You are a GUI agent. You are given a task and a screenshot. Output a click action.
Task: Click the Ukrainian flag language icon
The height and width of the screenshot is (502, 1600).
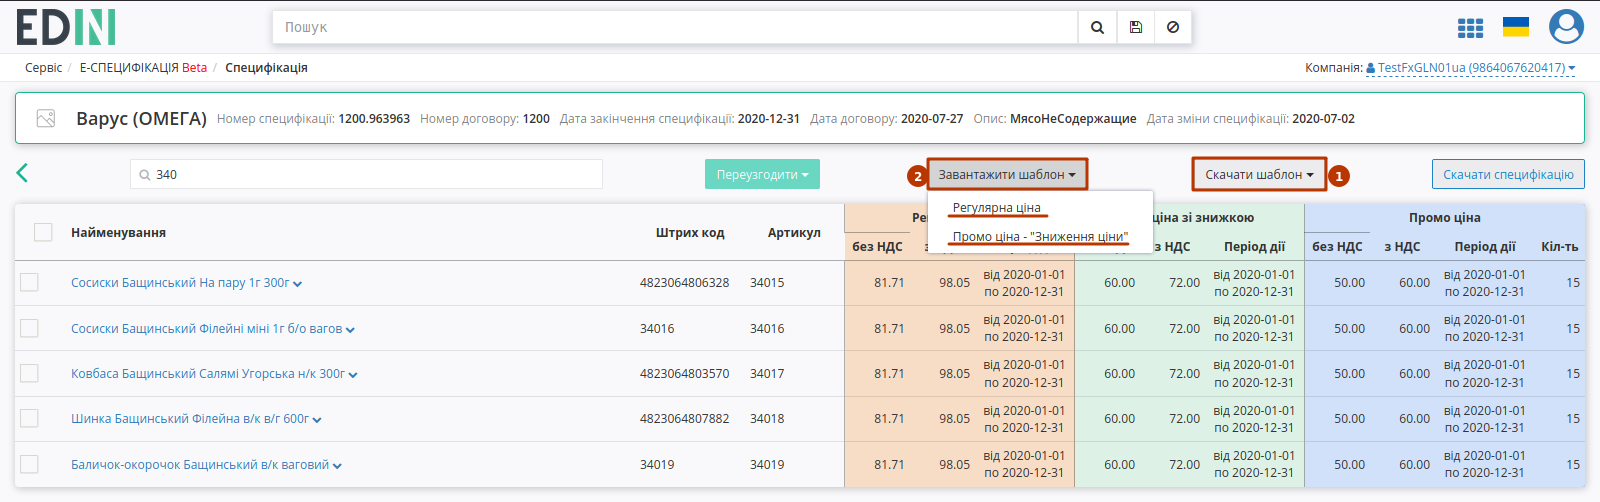coord(1516,27)
